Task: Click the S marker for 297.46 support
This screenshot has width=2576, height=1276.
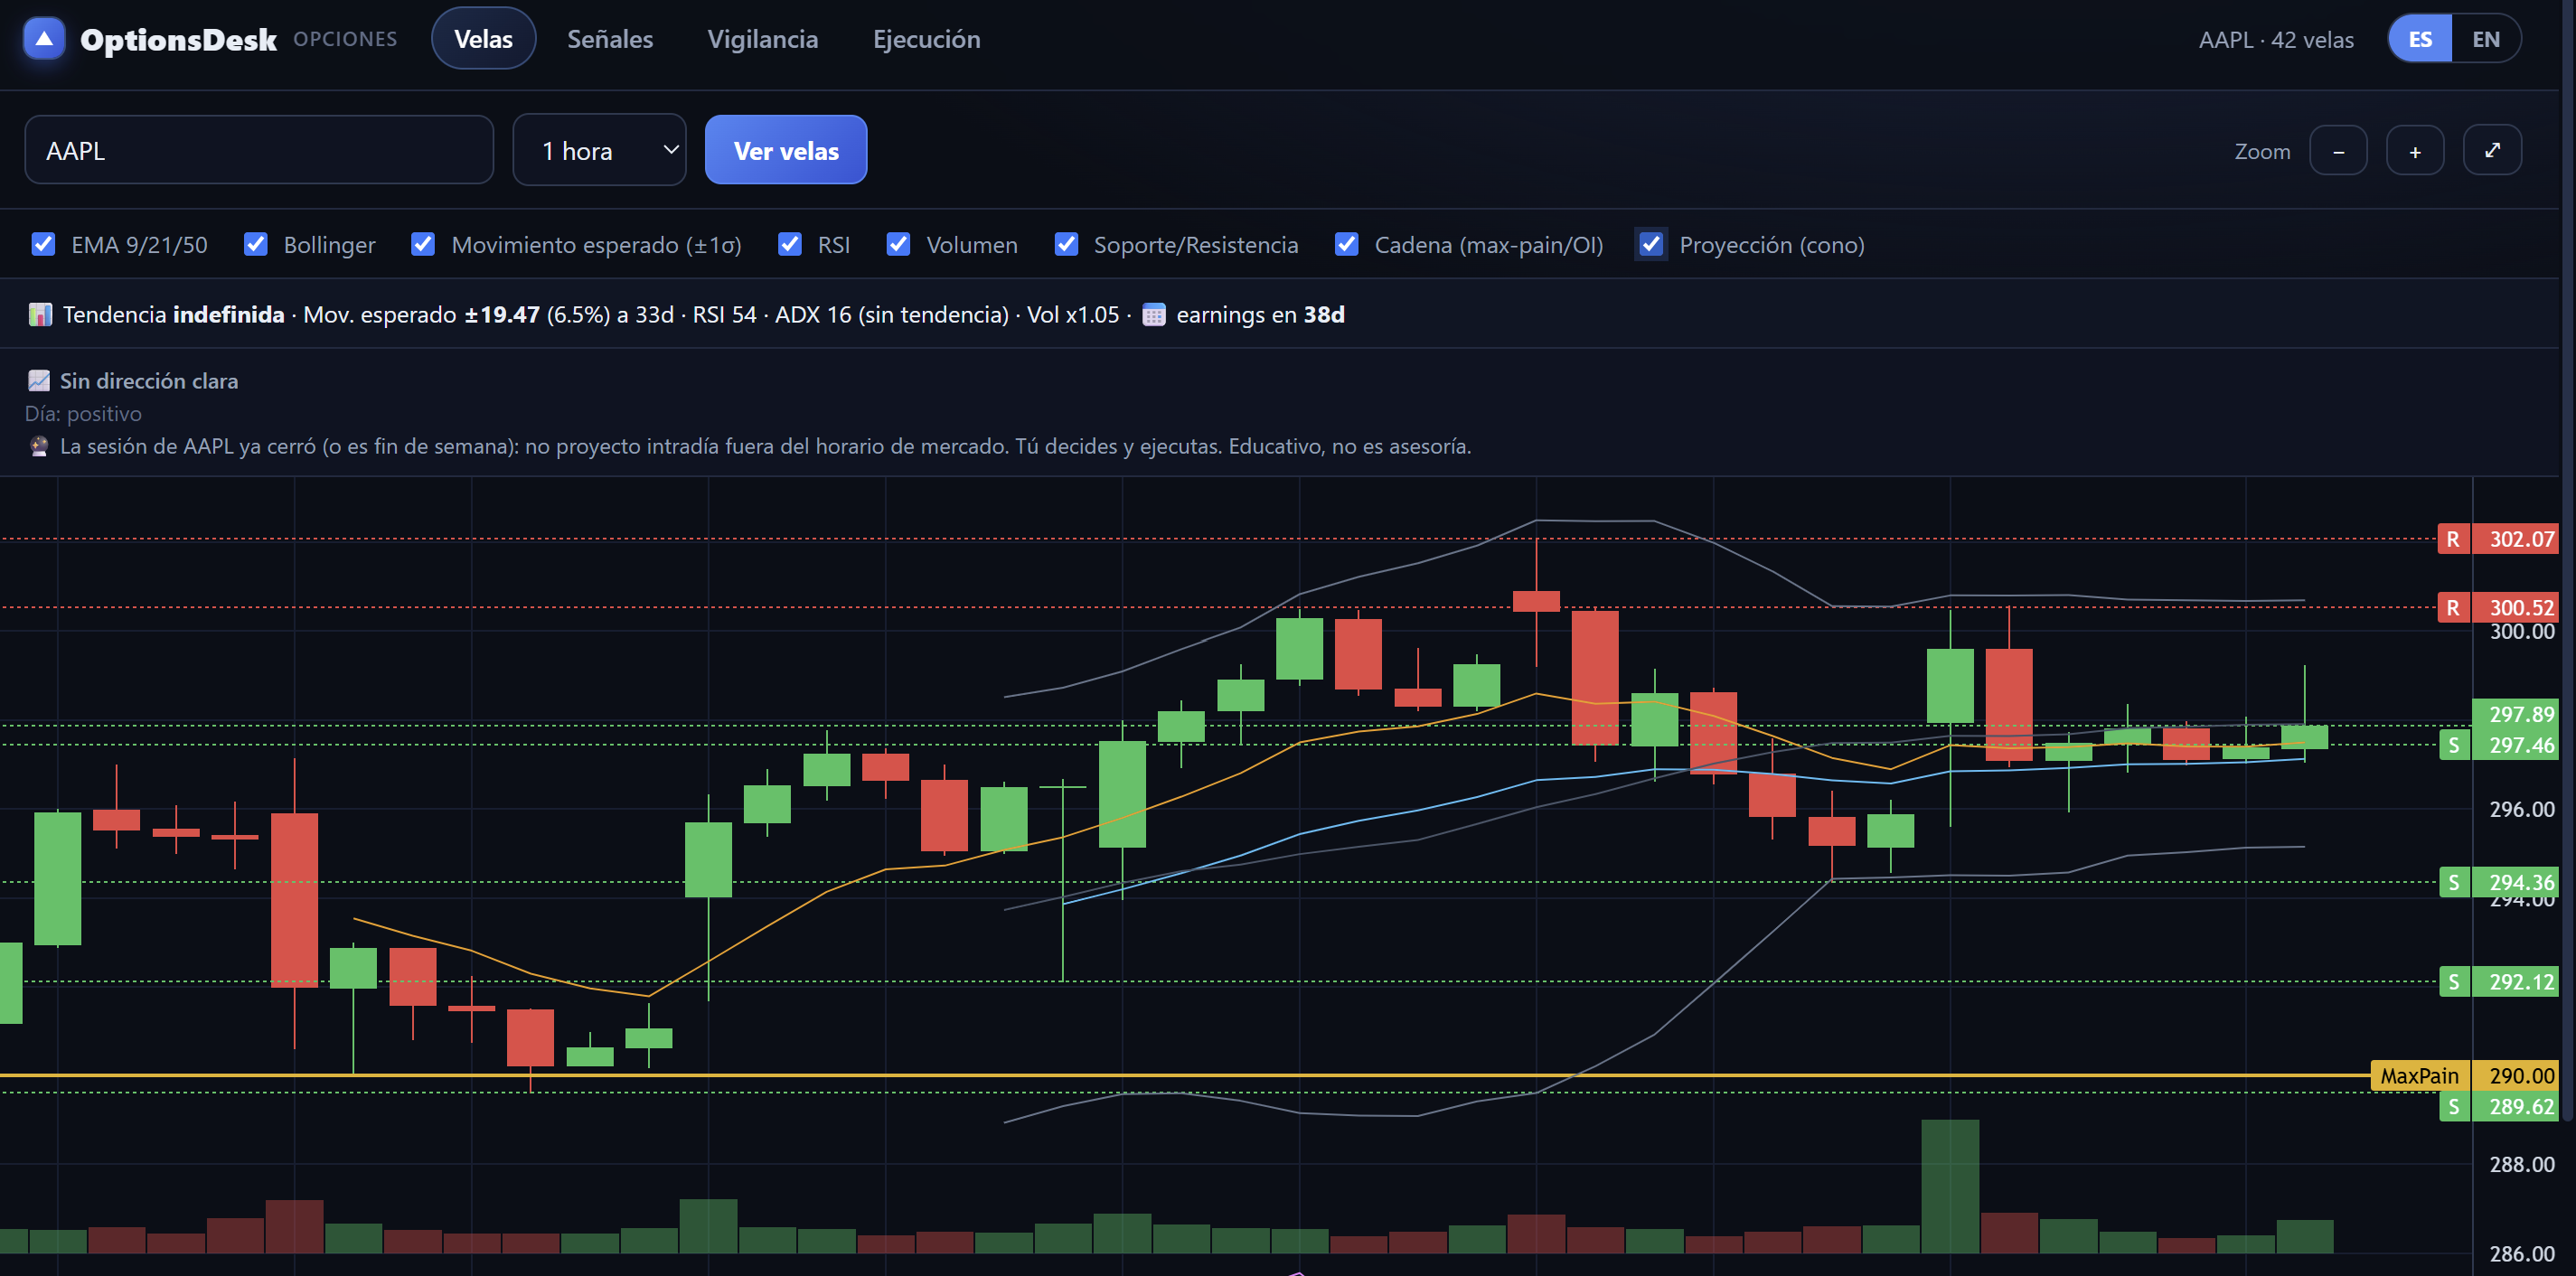Action: tap(2454, 745)
